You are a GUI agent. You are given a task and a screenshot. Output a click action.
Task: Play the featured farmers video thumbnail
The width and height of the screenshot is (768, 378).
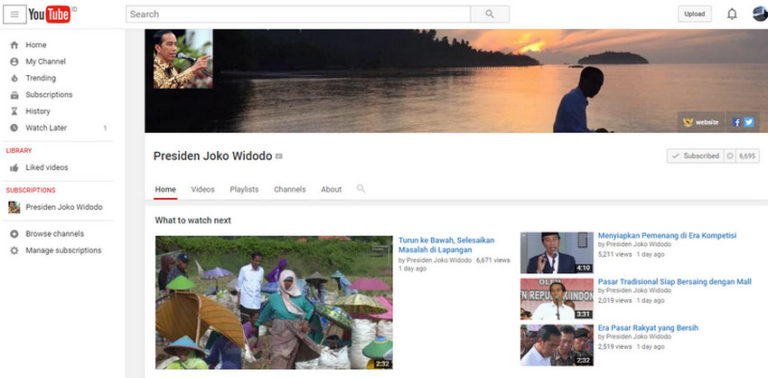(x=274, y=303)
